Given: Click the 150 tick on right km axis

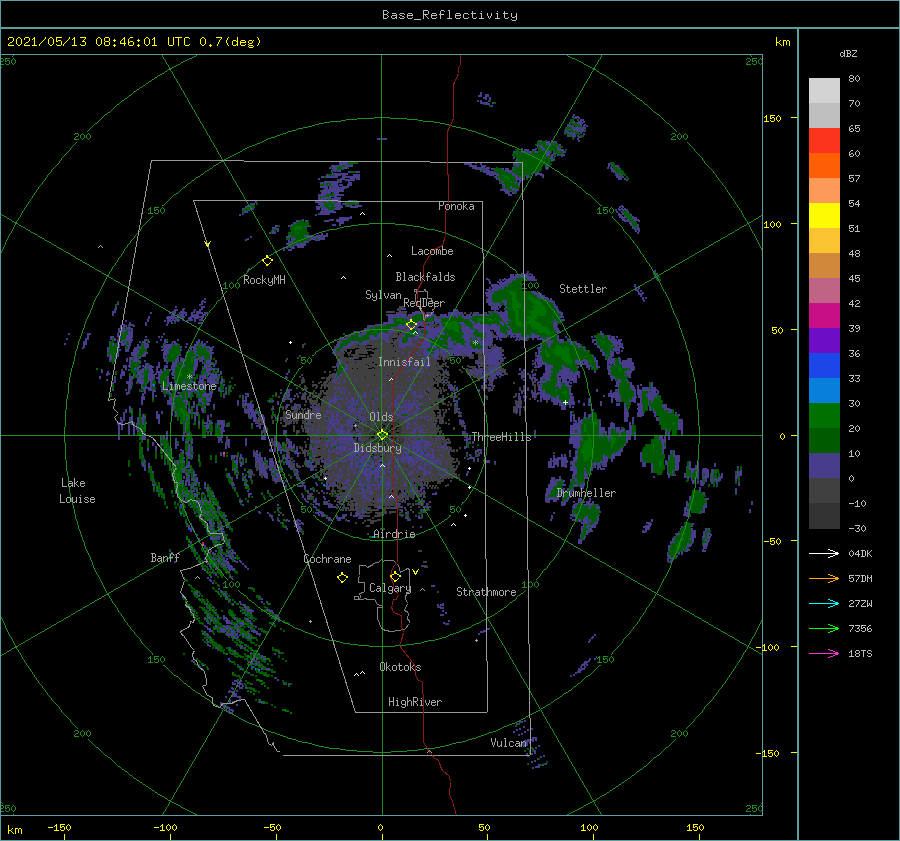Looking at the screenshot, I should [x=773, y=118].
